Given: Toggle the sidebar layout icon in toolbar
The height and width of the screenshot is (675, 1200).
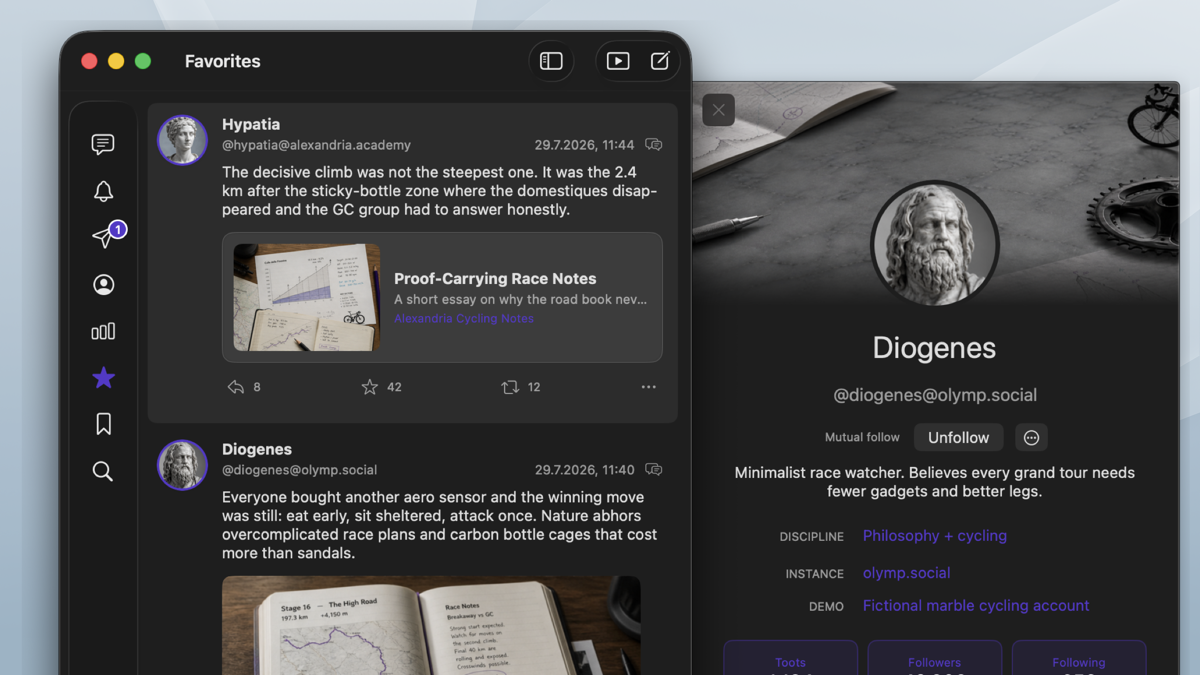Looking at the screenshot, I should tap(551, 61).
